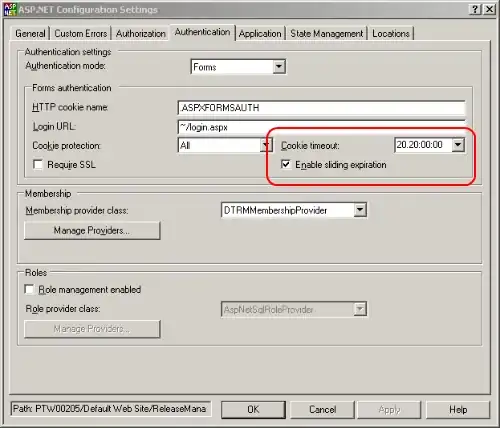Toggle the Require SSL checkbox
This screenshot has height=428, width=500.
[38, 165]
